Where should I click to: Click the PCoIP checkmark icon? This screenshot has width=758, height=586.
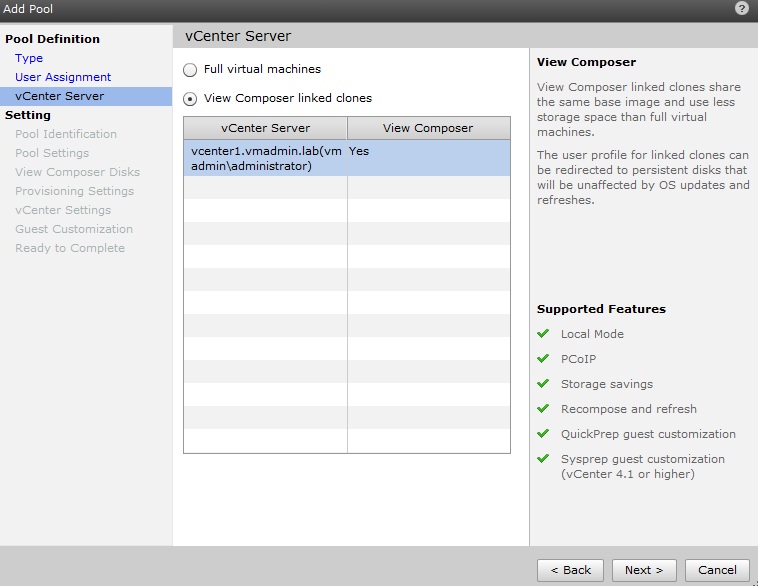(x=543, y=358)
